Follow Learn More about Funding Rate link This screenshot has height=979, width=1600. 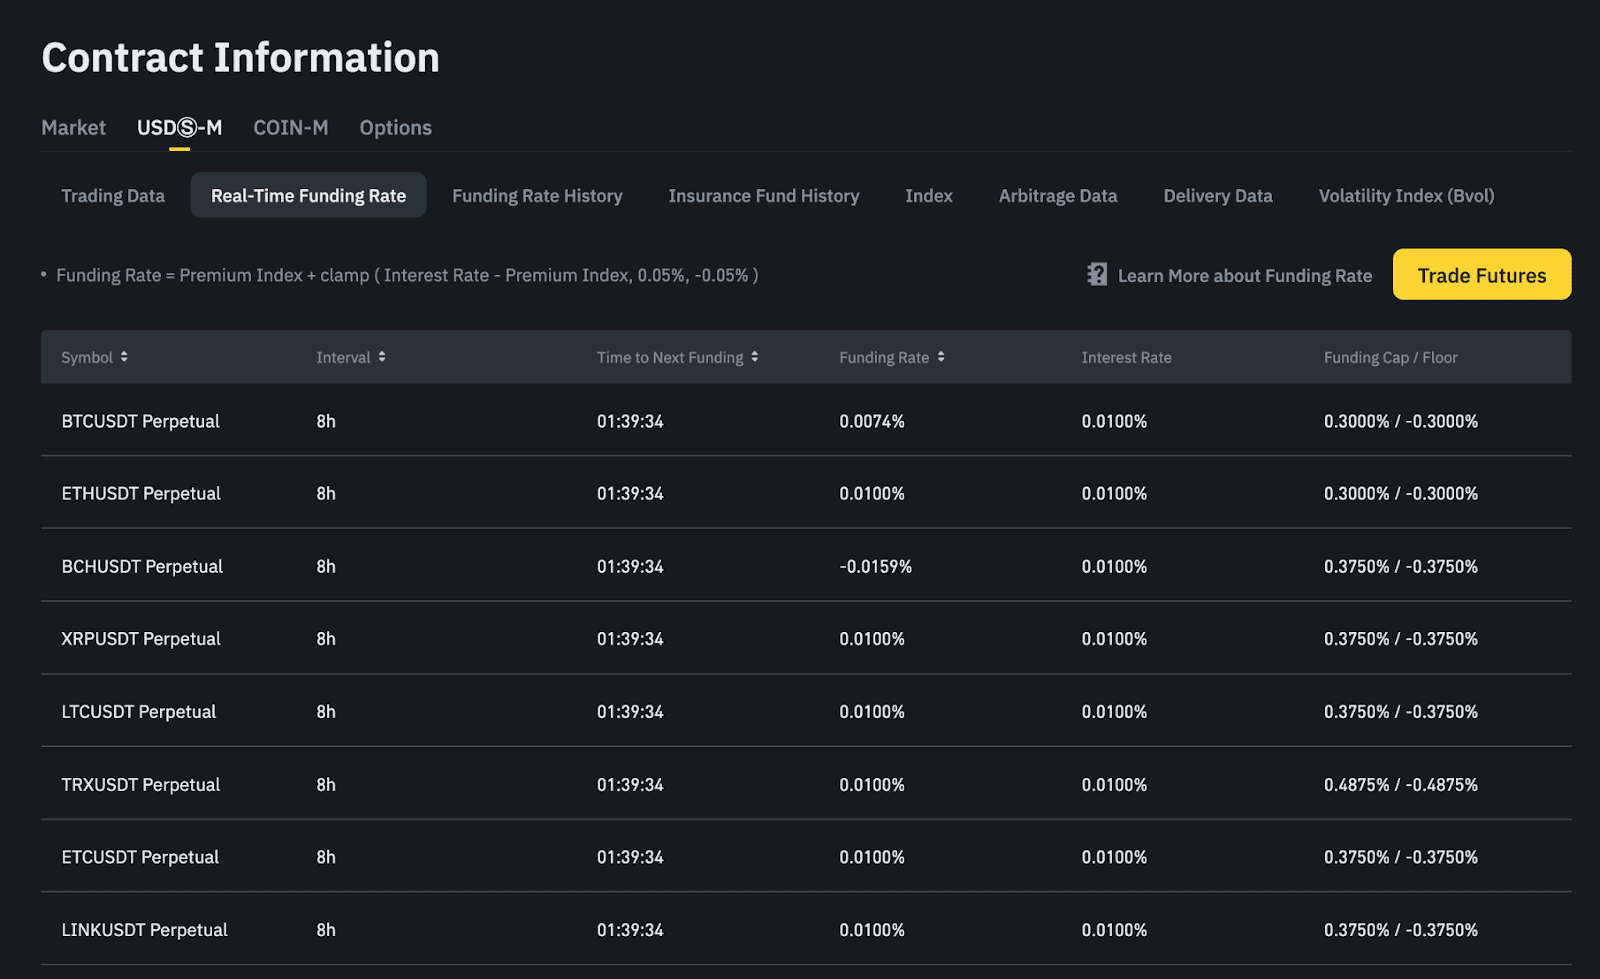(x=1244, y=276)
